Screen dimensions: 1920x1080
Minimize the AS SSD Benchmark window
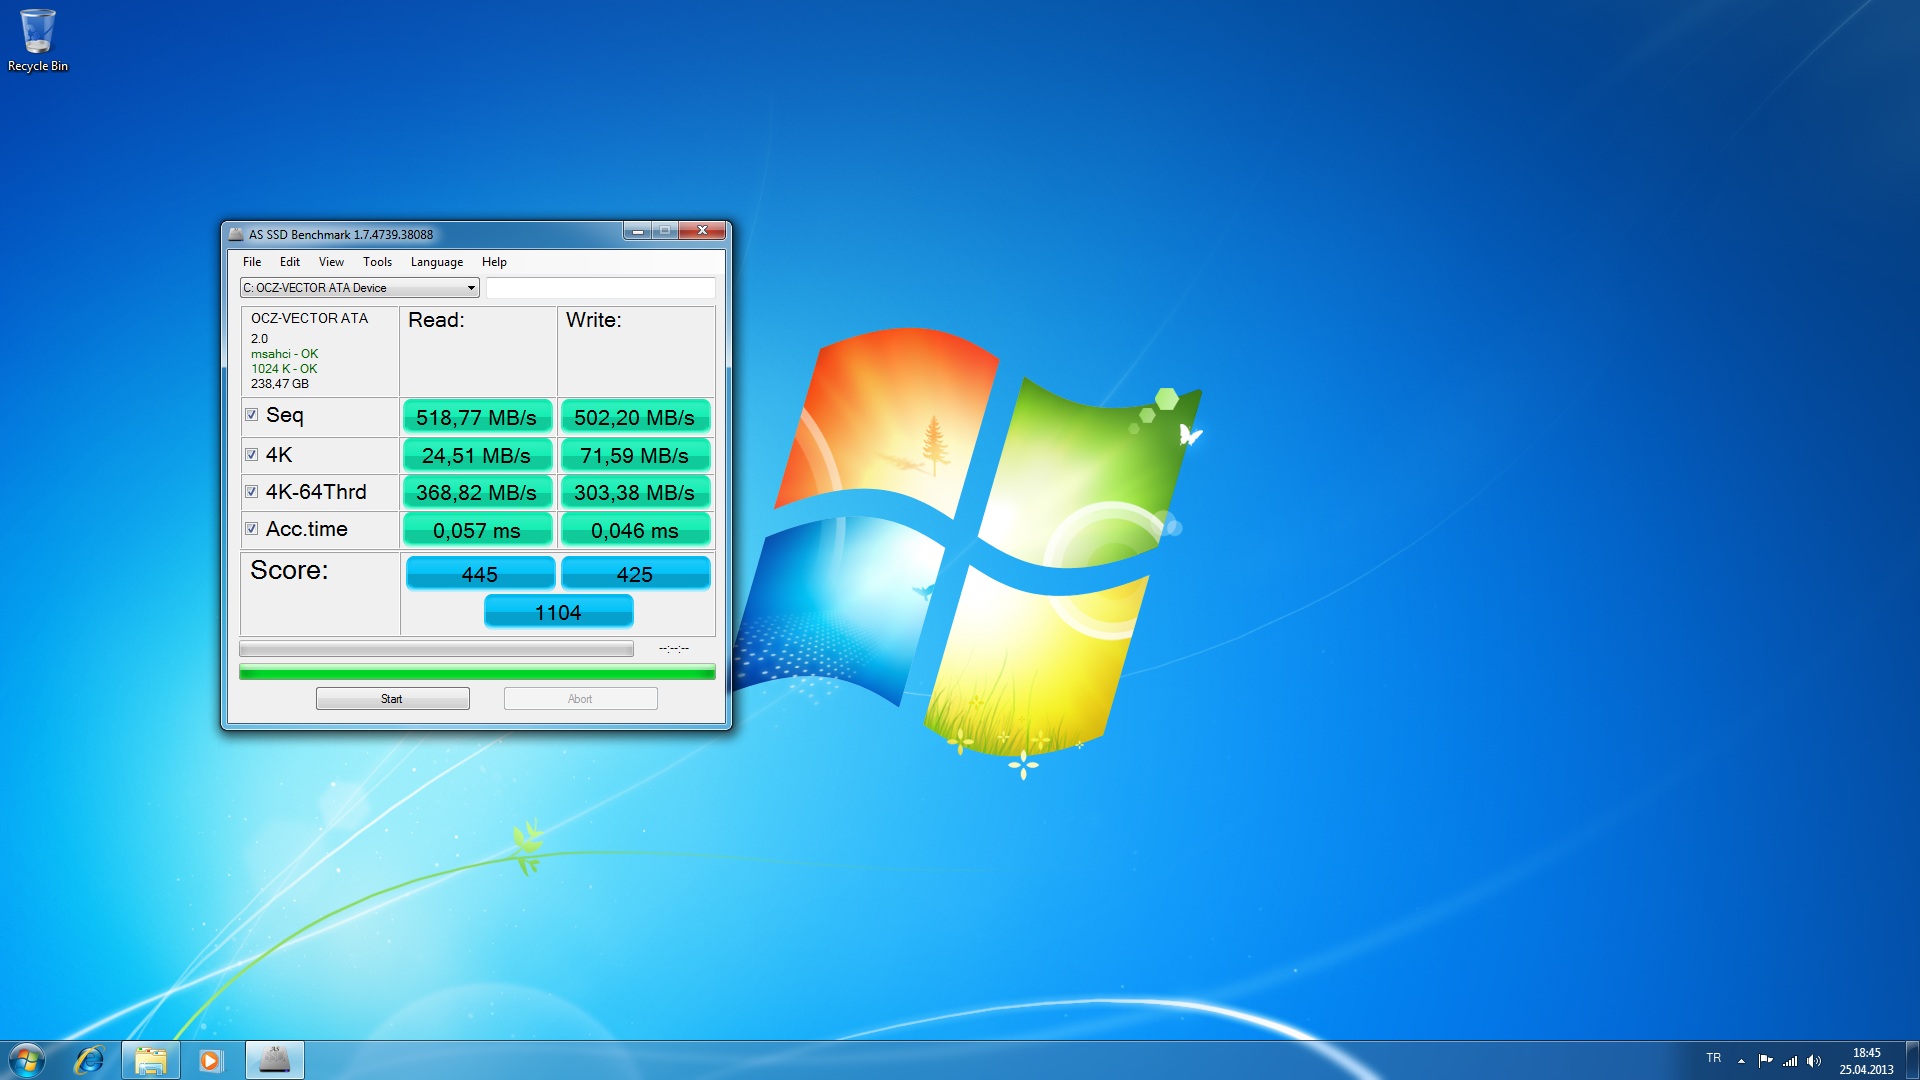click(x=638, y=231)
